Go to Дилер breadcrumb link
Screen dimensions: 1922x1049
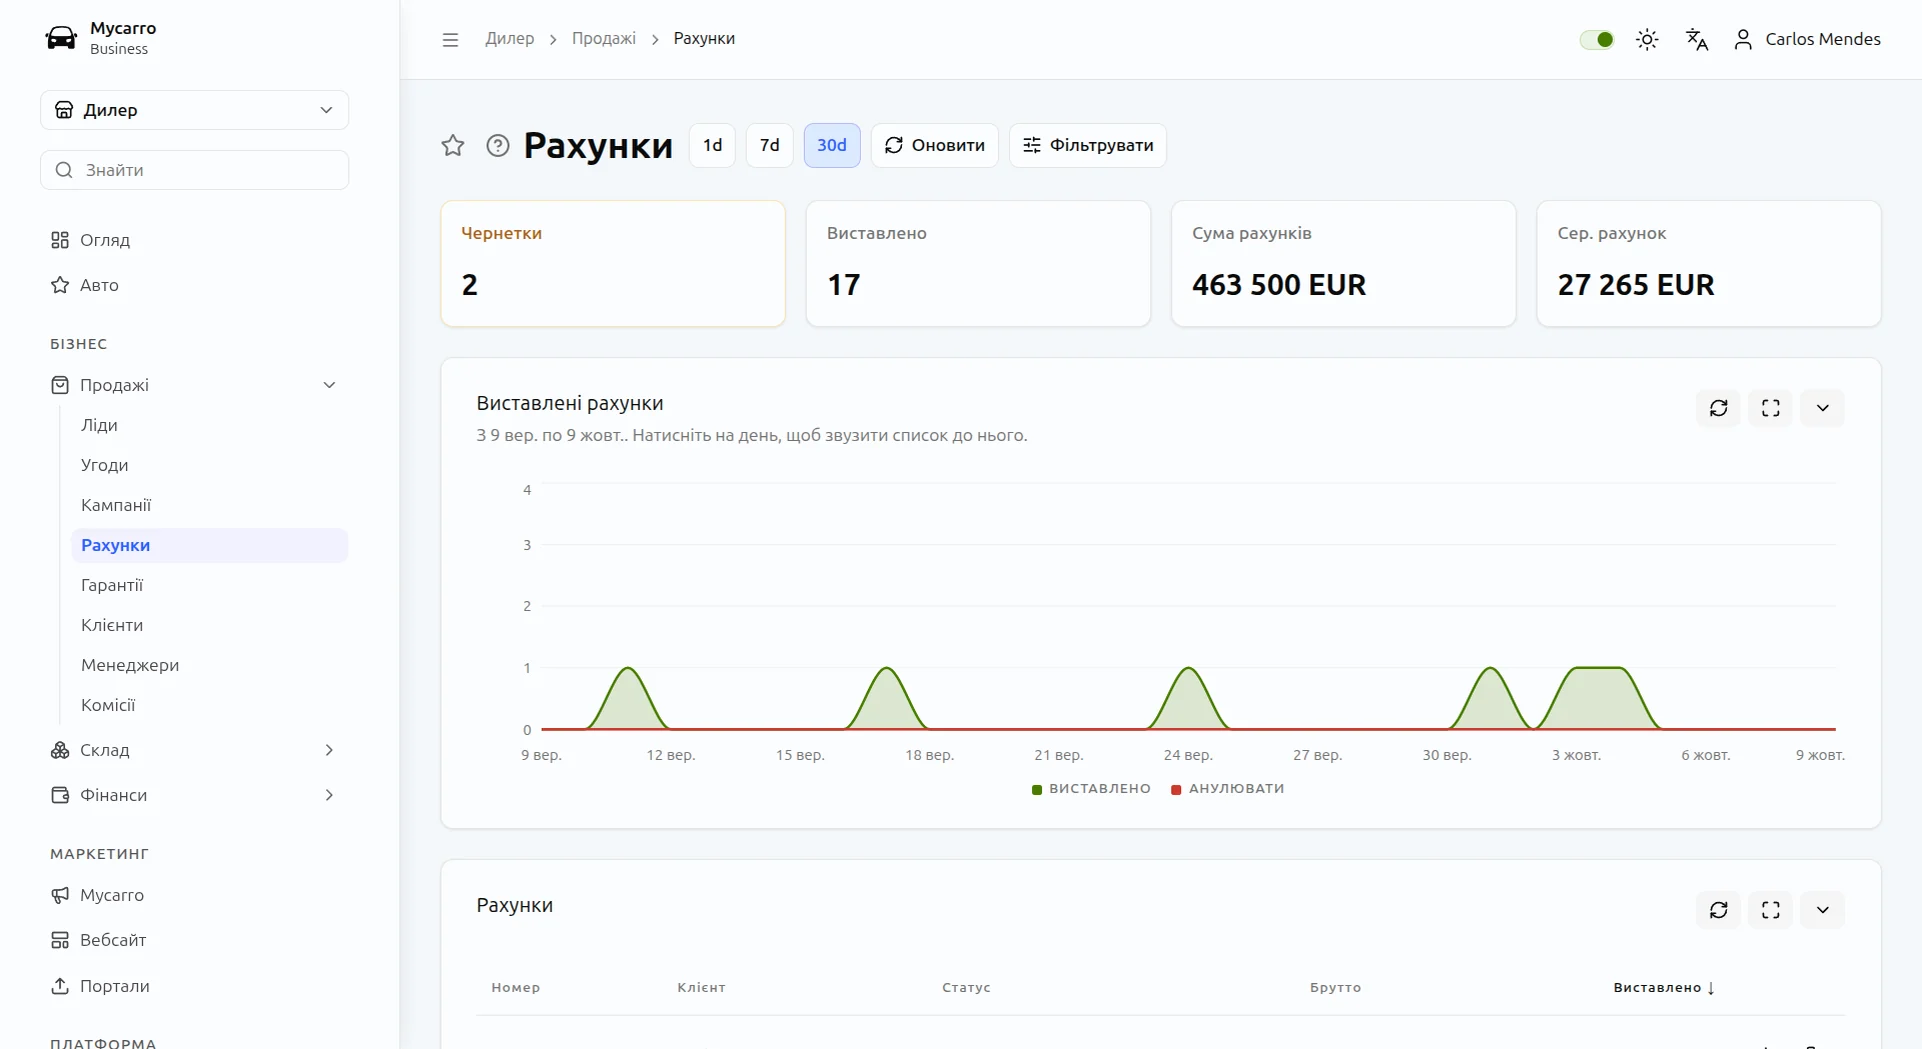point(510,39)
